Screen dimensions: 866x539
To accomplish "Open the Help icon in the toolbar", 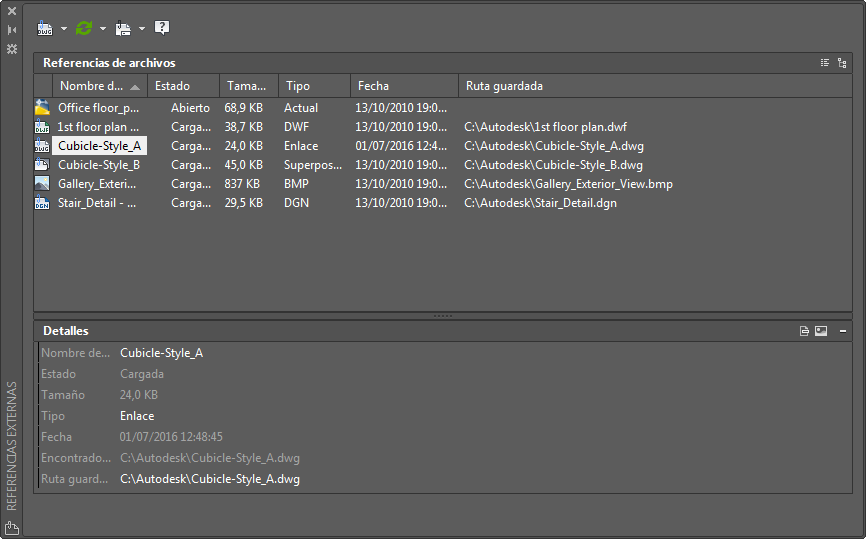I will click(162, 28).
